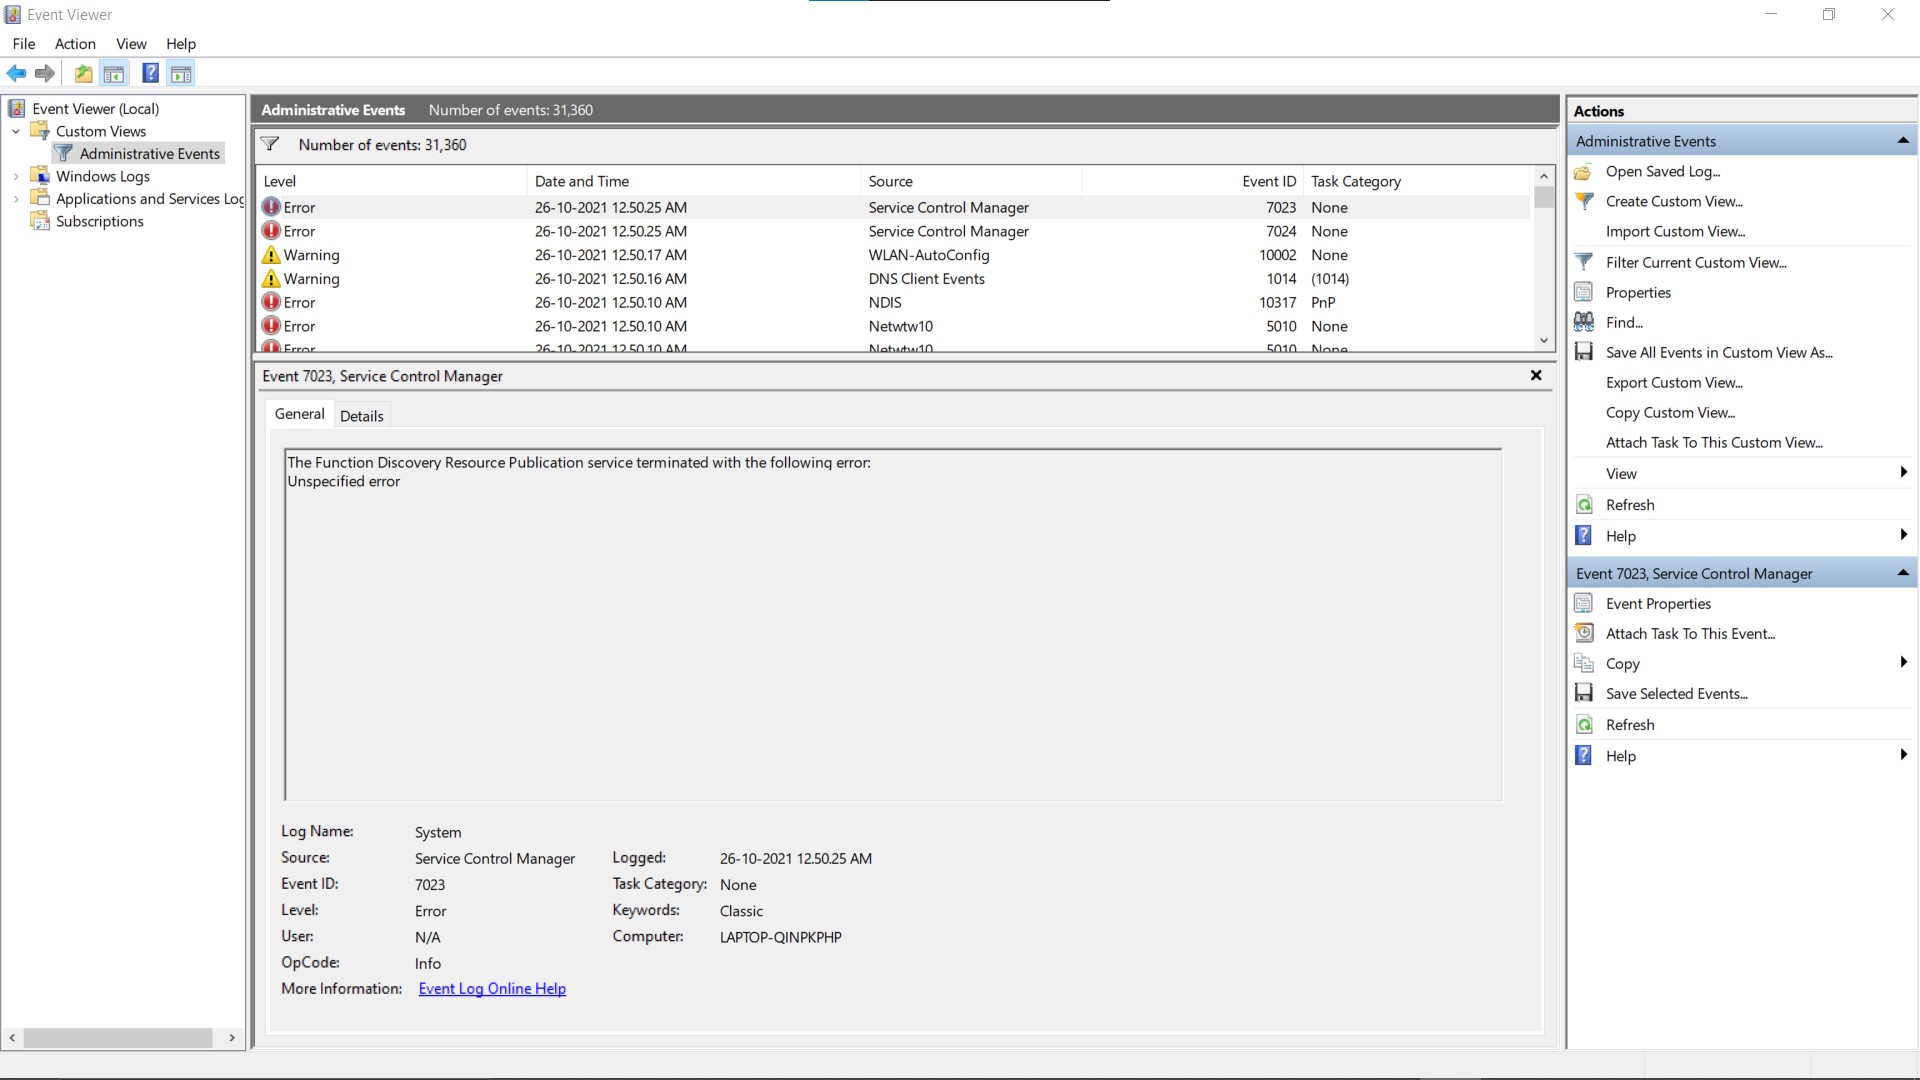This screenshot has height=1080, width=1920.
Task: Collapse the Administrative Events actions section
Action: 1902,141
